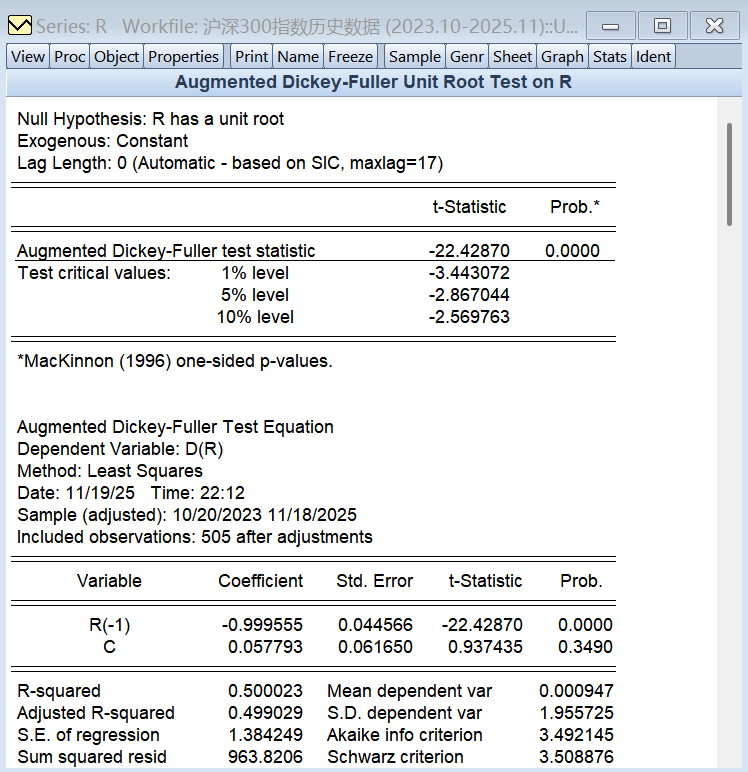Click the Print button
Image resolution: width=748 pixels, height=772 pixels.
tap(251, 57)
